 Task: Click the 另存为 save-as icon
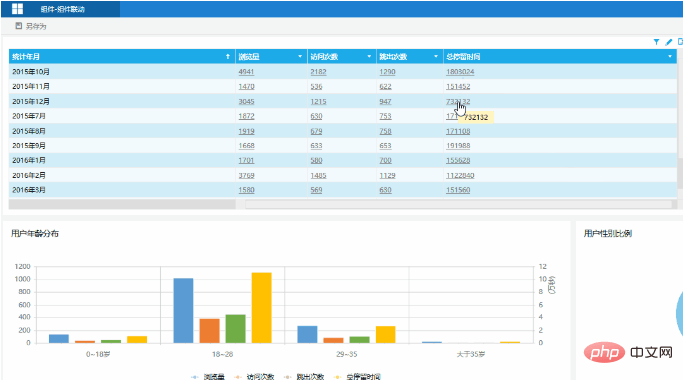pos(19,26)
